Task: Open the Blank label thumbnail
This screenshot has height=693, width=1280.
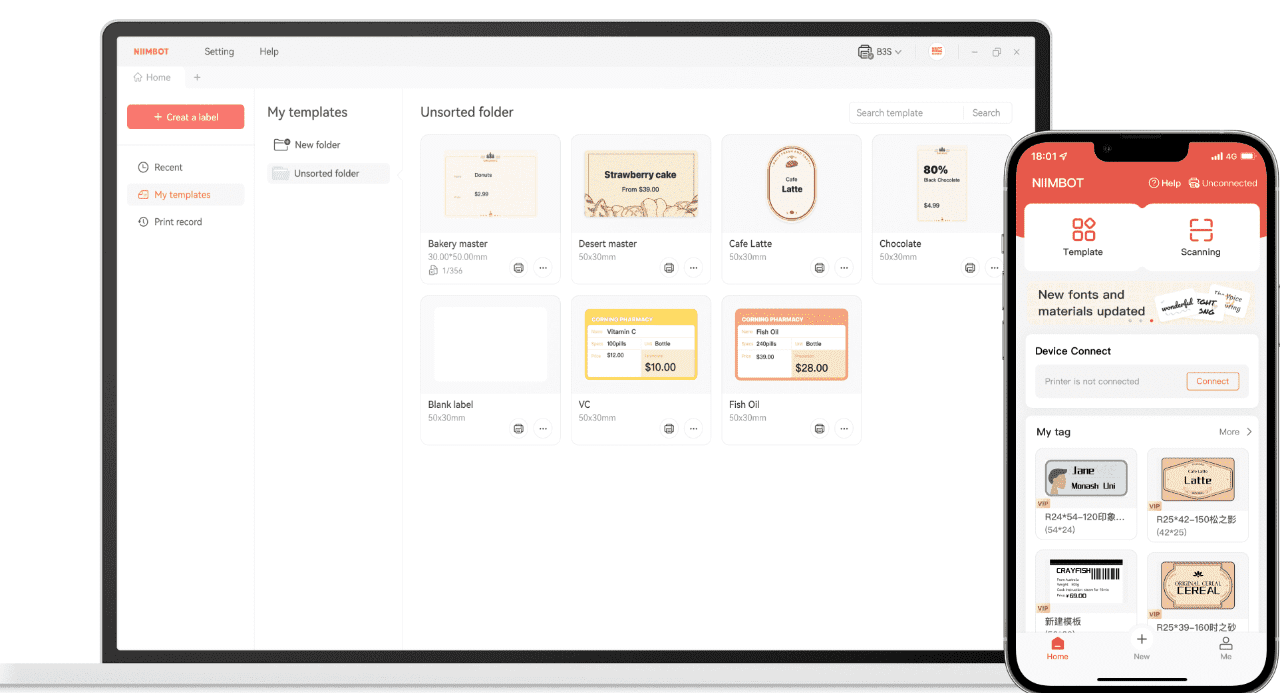Action: (x=490, y=345)
